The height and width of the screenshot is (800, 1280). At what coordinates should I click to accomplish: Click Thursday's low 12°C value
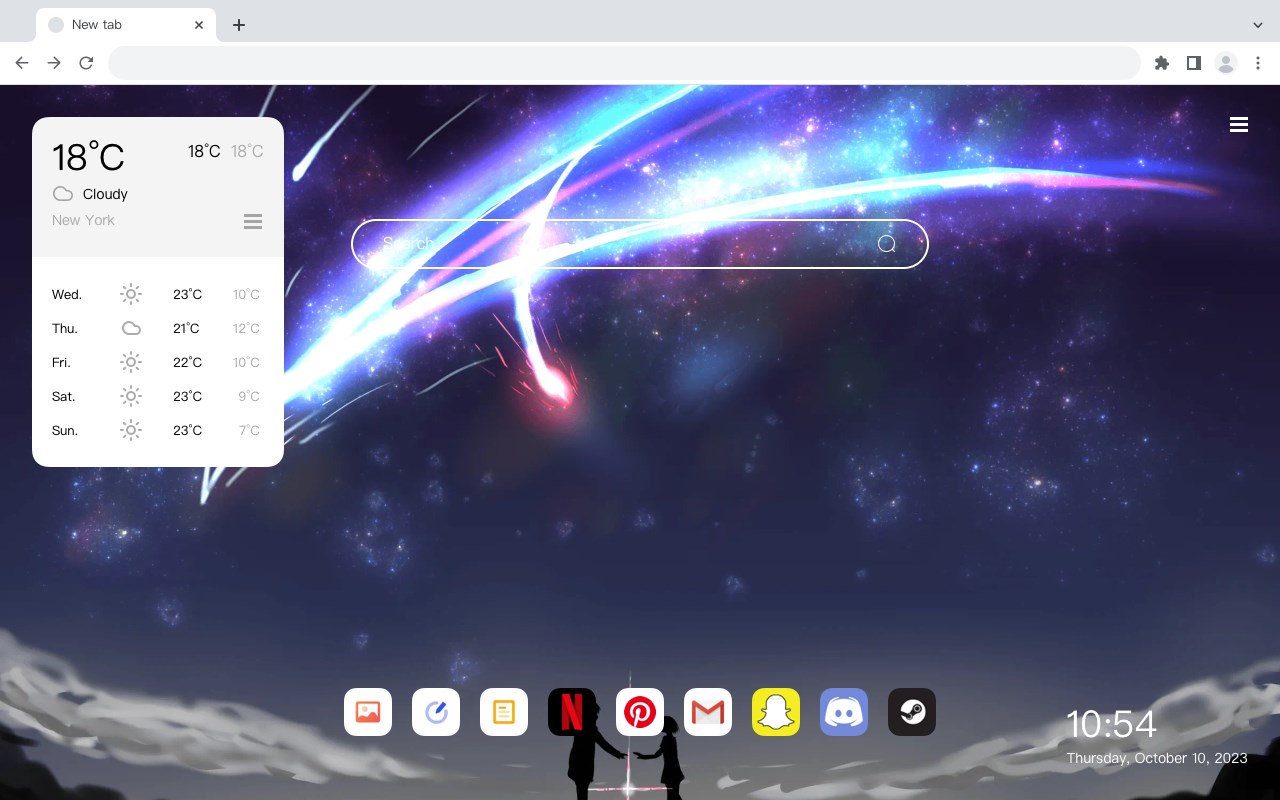(246, 328)
